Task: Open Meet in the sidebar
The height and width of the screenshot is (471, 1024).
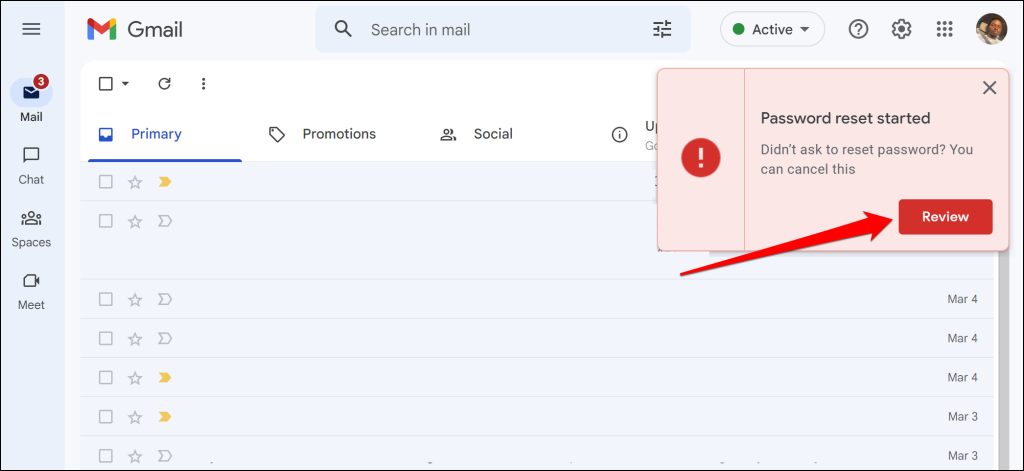Action: [x=31, y=290]
